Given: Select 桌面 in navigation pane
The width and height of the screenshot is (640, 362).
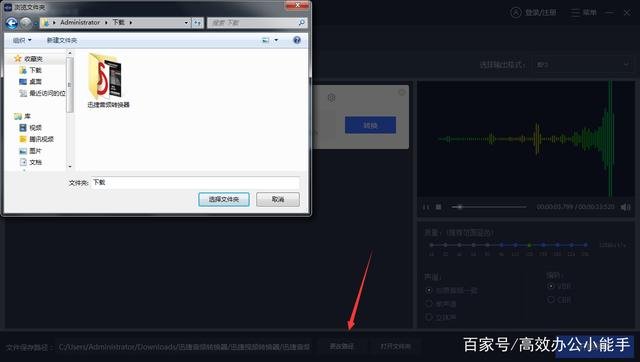Looking at the screenshot, I should click(31, 82).
